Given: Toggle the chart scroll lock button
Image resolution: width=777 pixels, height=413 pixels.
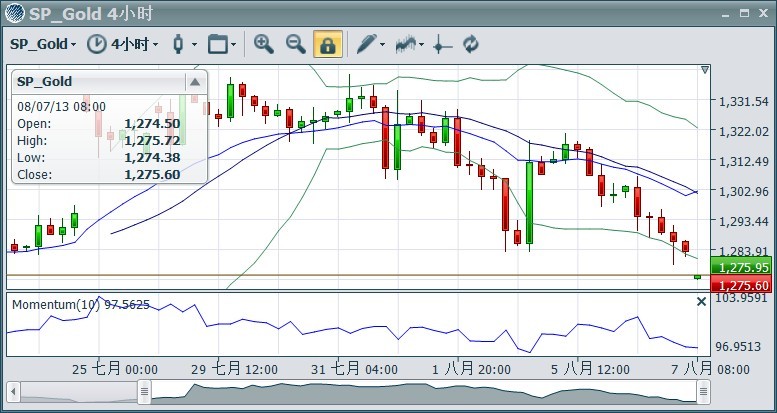Looking at the screenshot, I should [x=328, y=44].
